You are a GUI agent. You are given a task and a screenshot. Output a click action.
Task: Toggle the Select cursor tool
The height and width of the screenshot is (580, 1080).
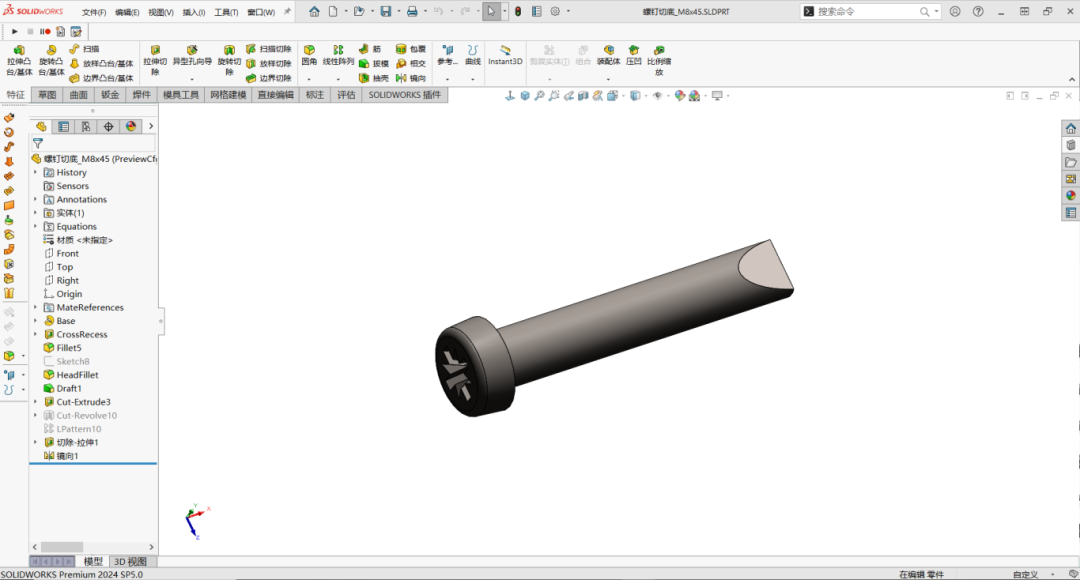click(x=491, y=12)
